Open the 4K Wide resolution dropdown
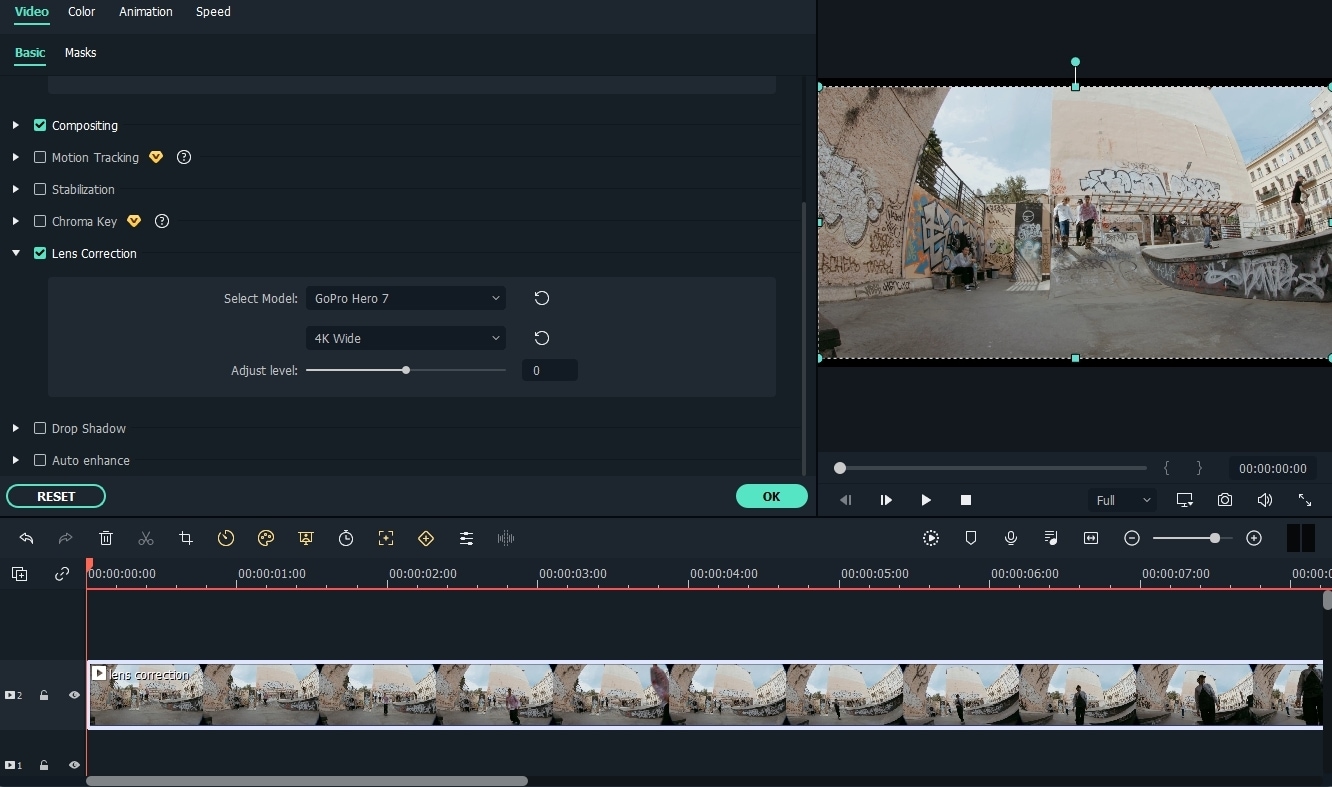1332x787 pixels. click(405, 338)
